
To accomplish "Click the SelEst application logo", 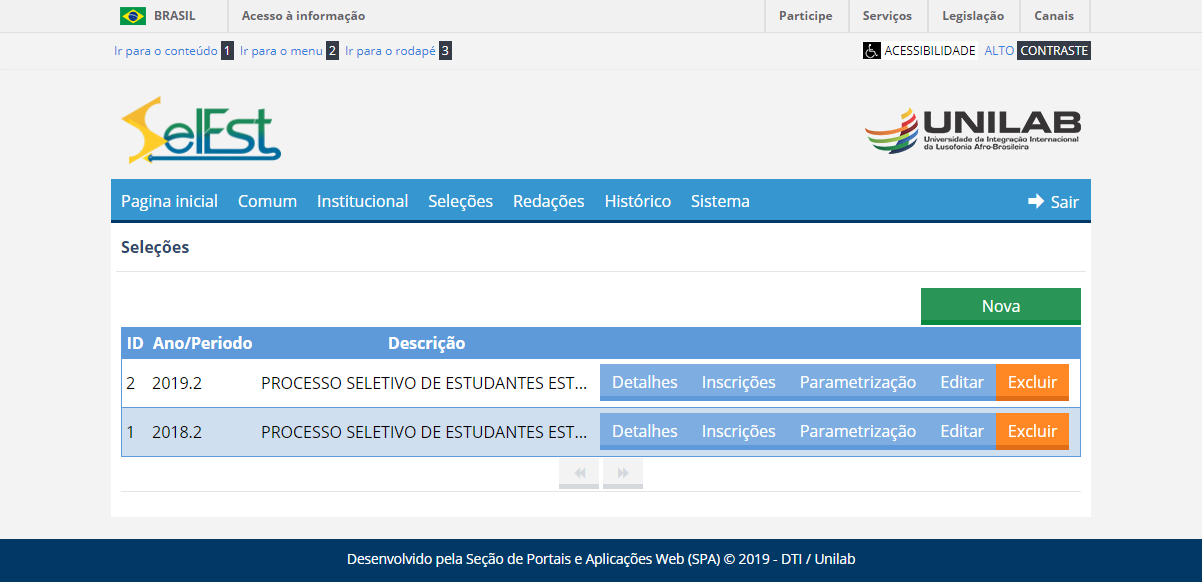I will [200, 130].
